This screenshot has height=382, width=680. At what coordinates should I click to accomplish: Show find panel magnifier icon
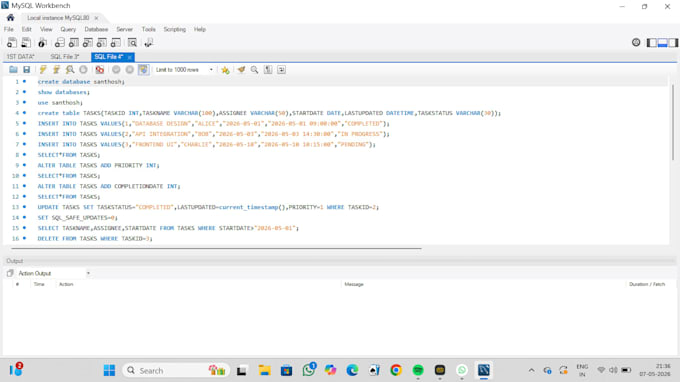pos(255,69)
